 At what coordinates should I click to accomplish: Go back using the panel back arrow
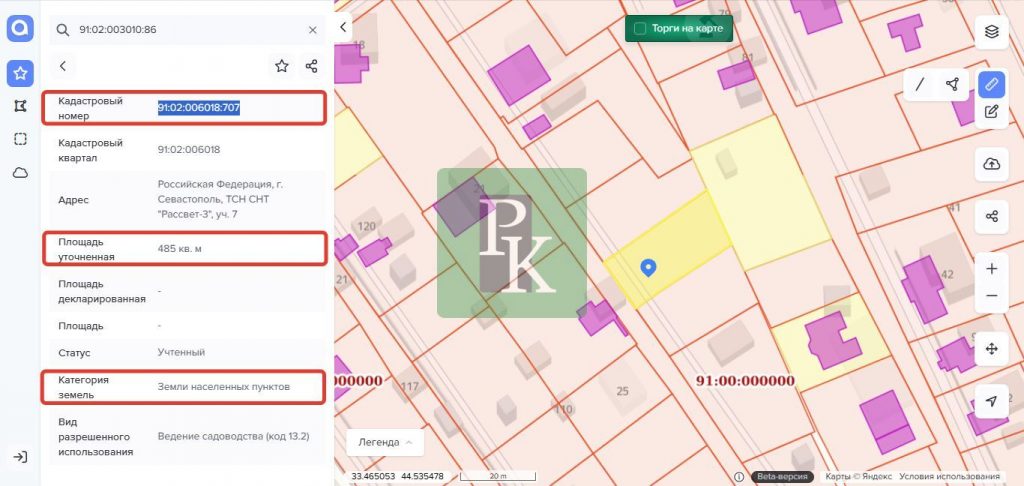(63, 66)
